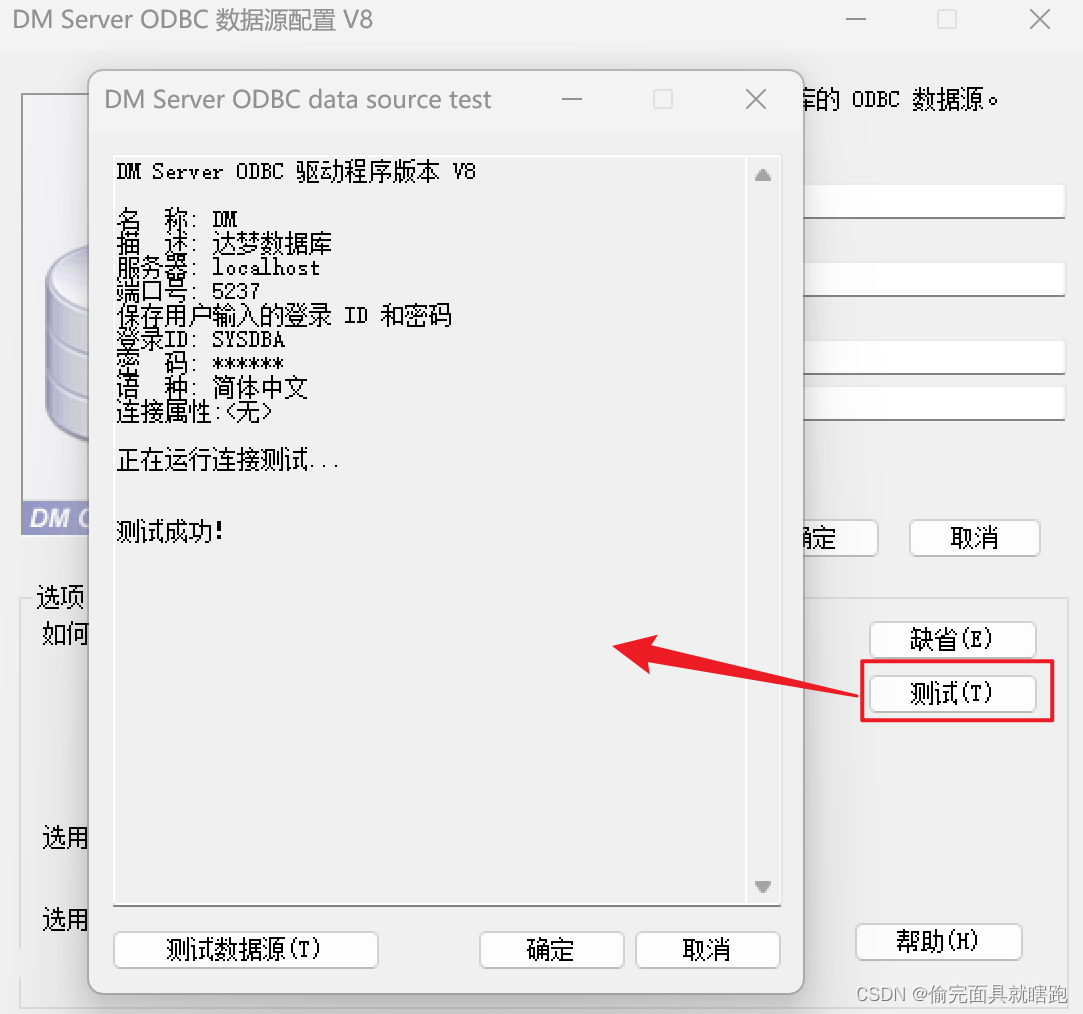Click the 测试数据源(T) button in test dialog
Screen dimensions: 1083x1014
[245, 950]
